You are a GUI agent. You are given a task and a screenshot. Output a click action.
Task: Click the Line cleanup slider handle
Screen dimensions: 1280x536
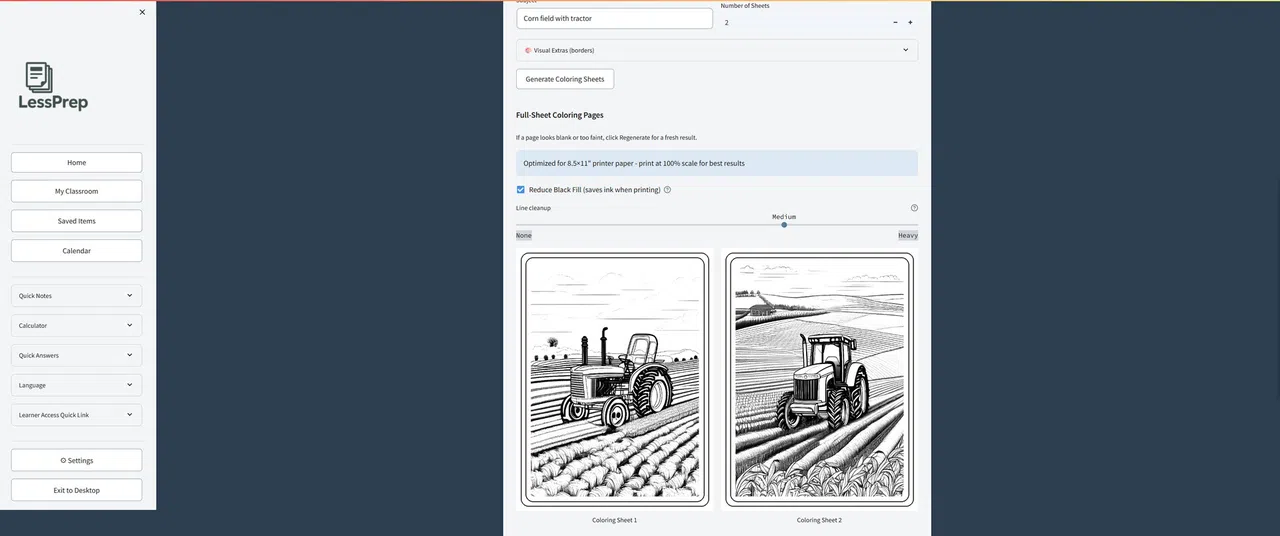point(784,225)
